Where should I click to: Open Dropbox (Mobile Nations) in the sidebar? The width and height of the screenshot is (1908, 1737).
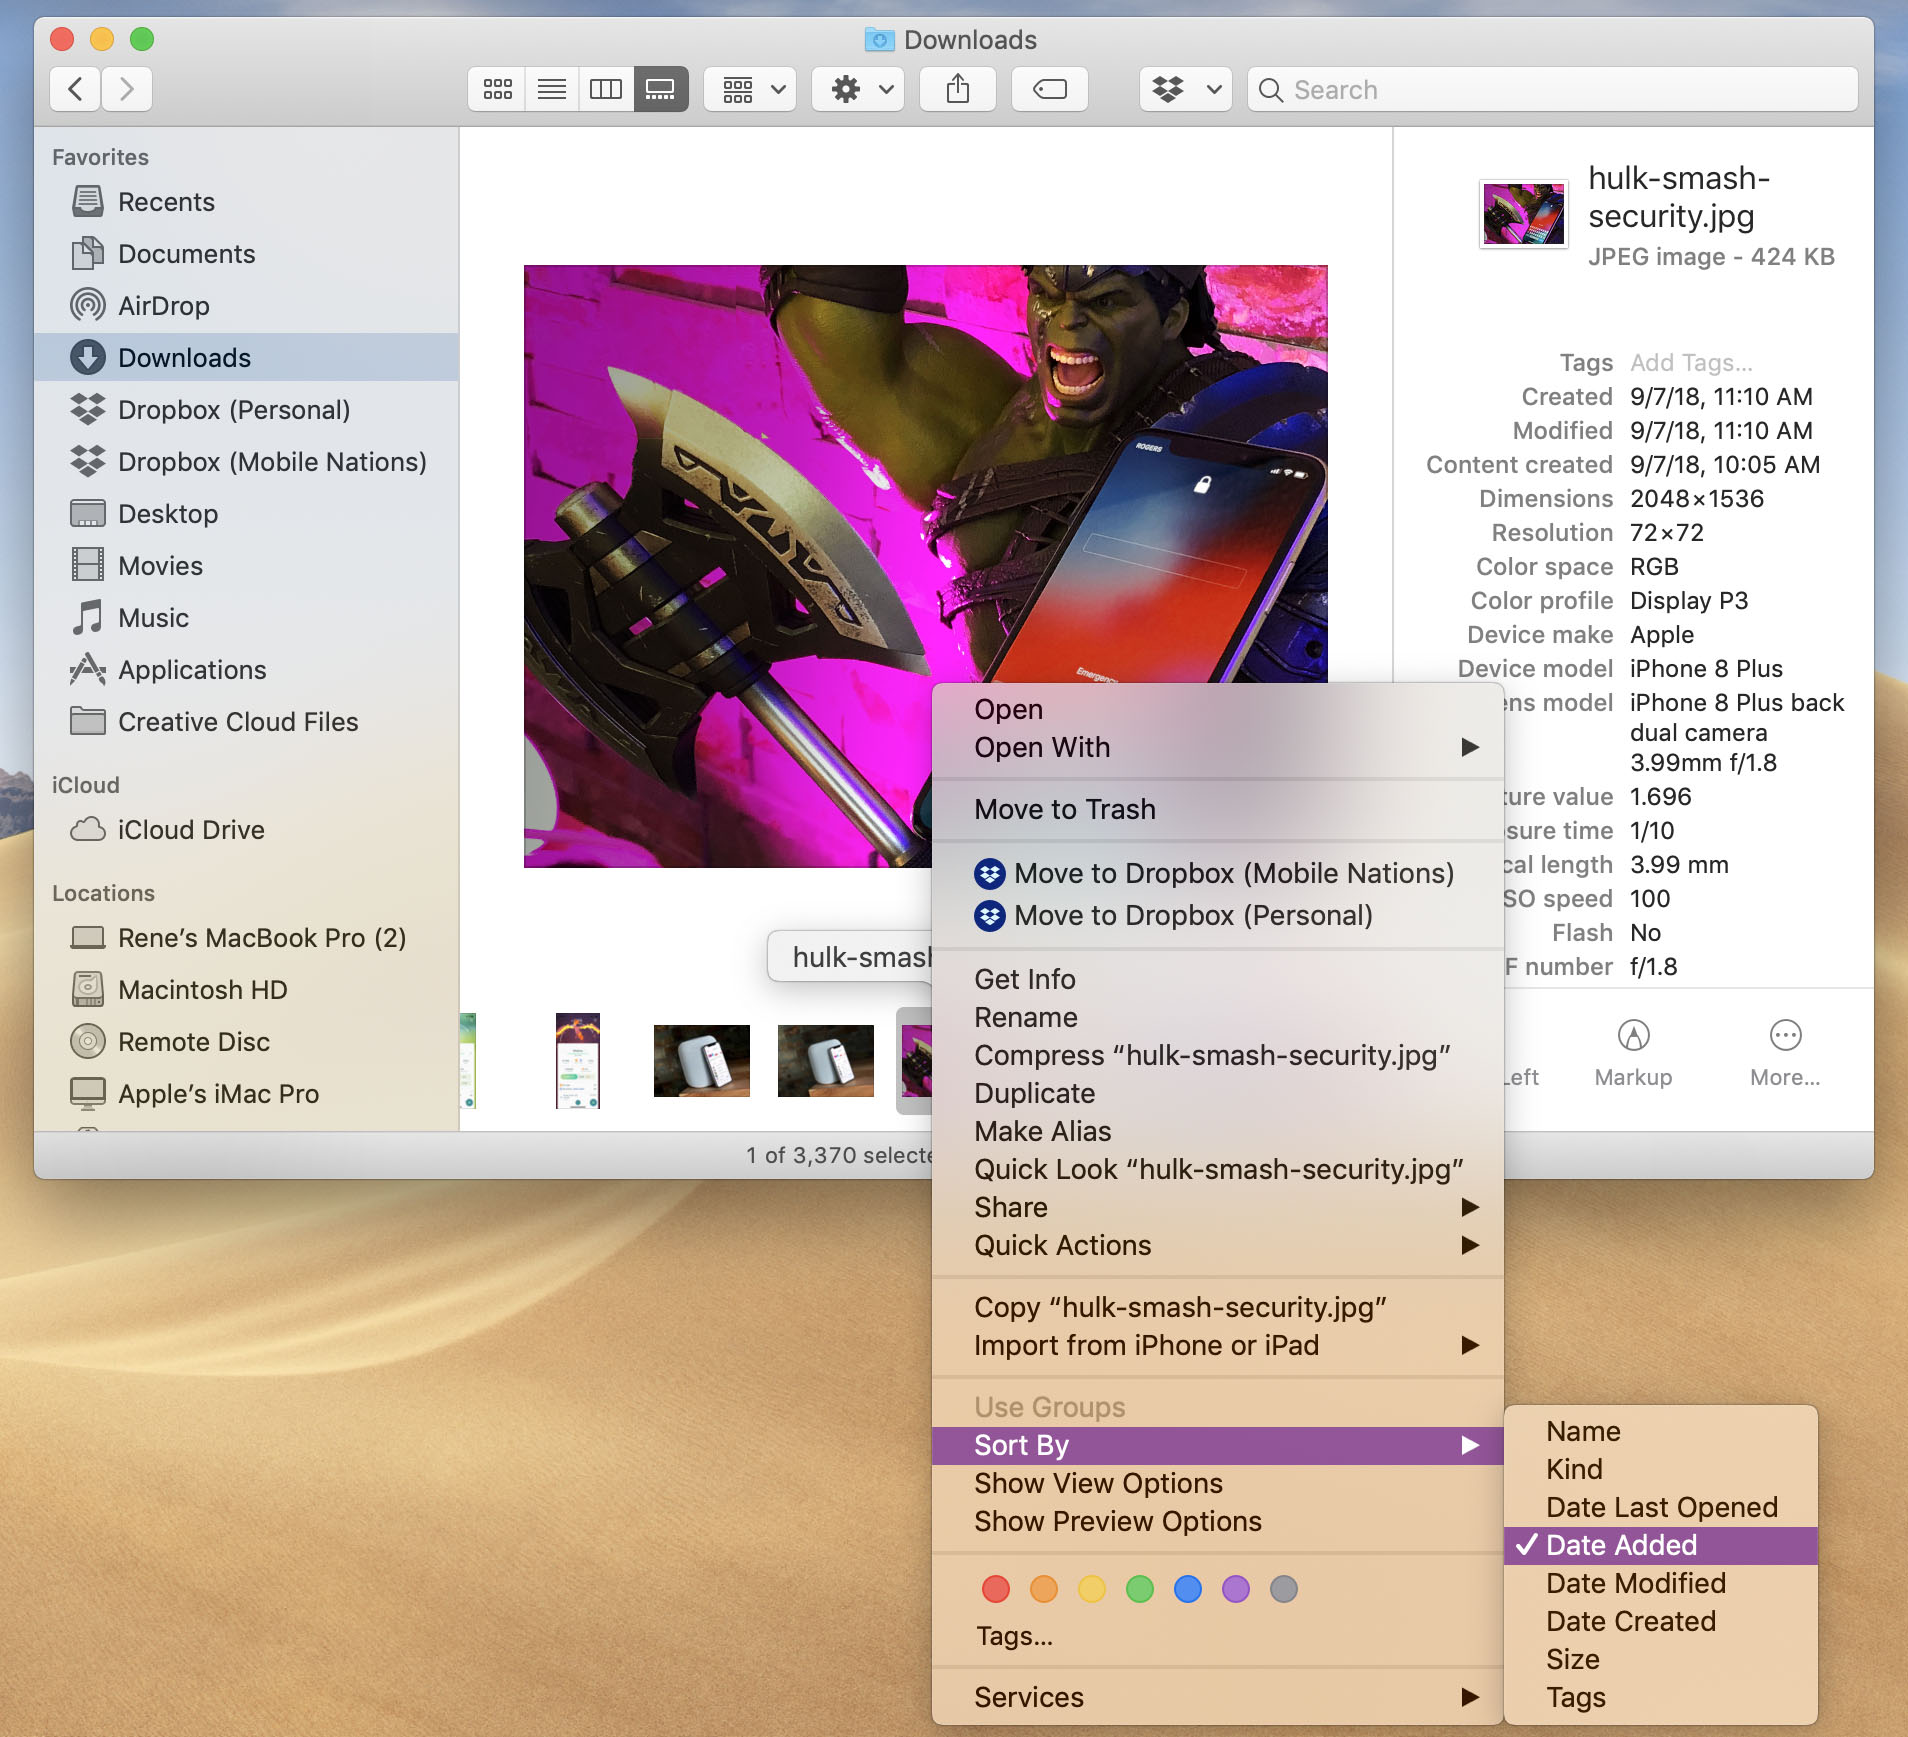pos(246,461)
